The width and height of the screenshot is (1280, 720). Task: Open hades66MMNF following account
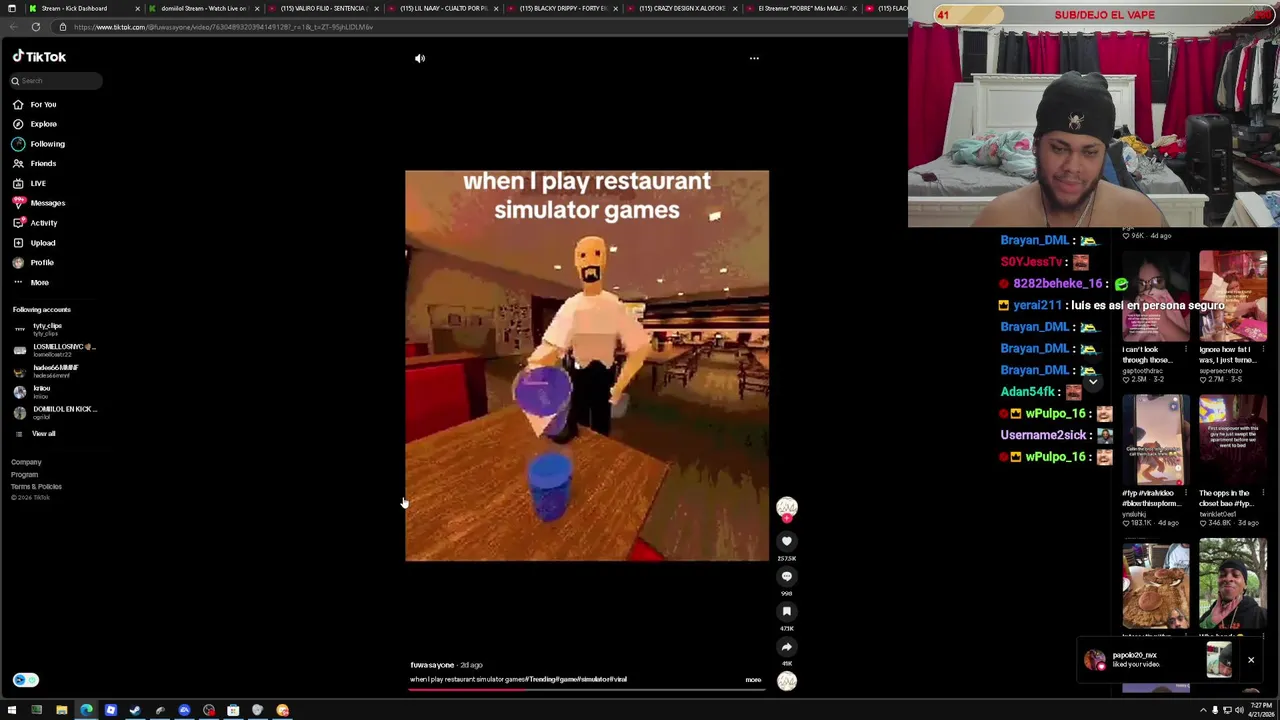(x=46, y=370)
